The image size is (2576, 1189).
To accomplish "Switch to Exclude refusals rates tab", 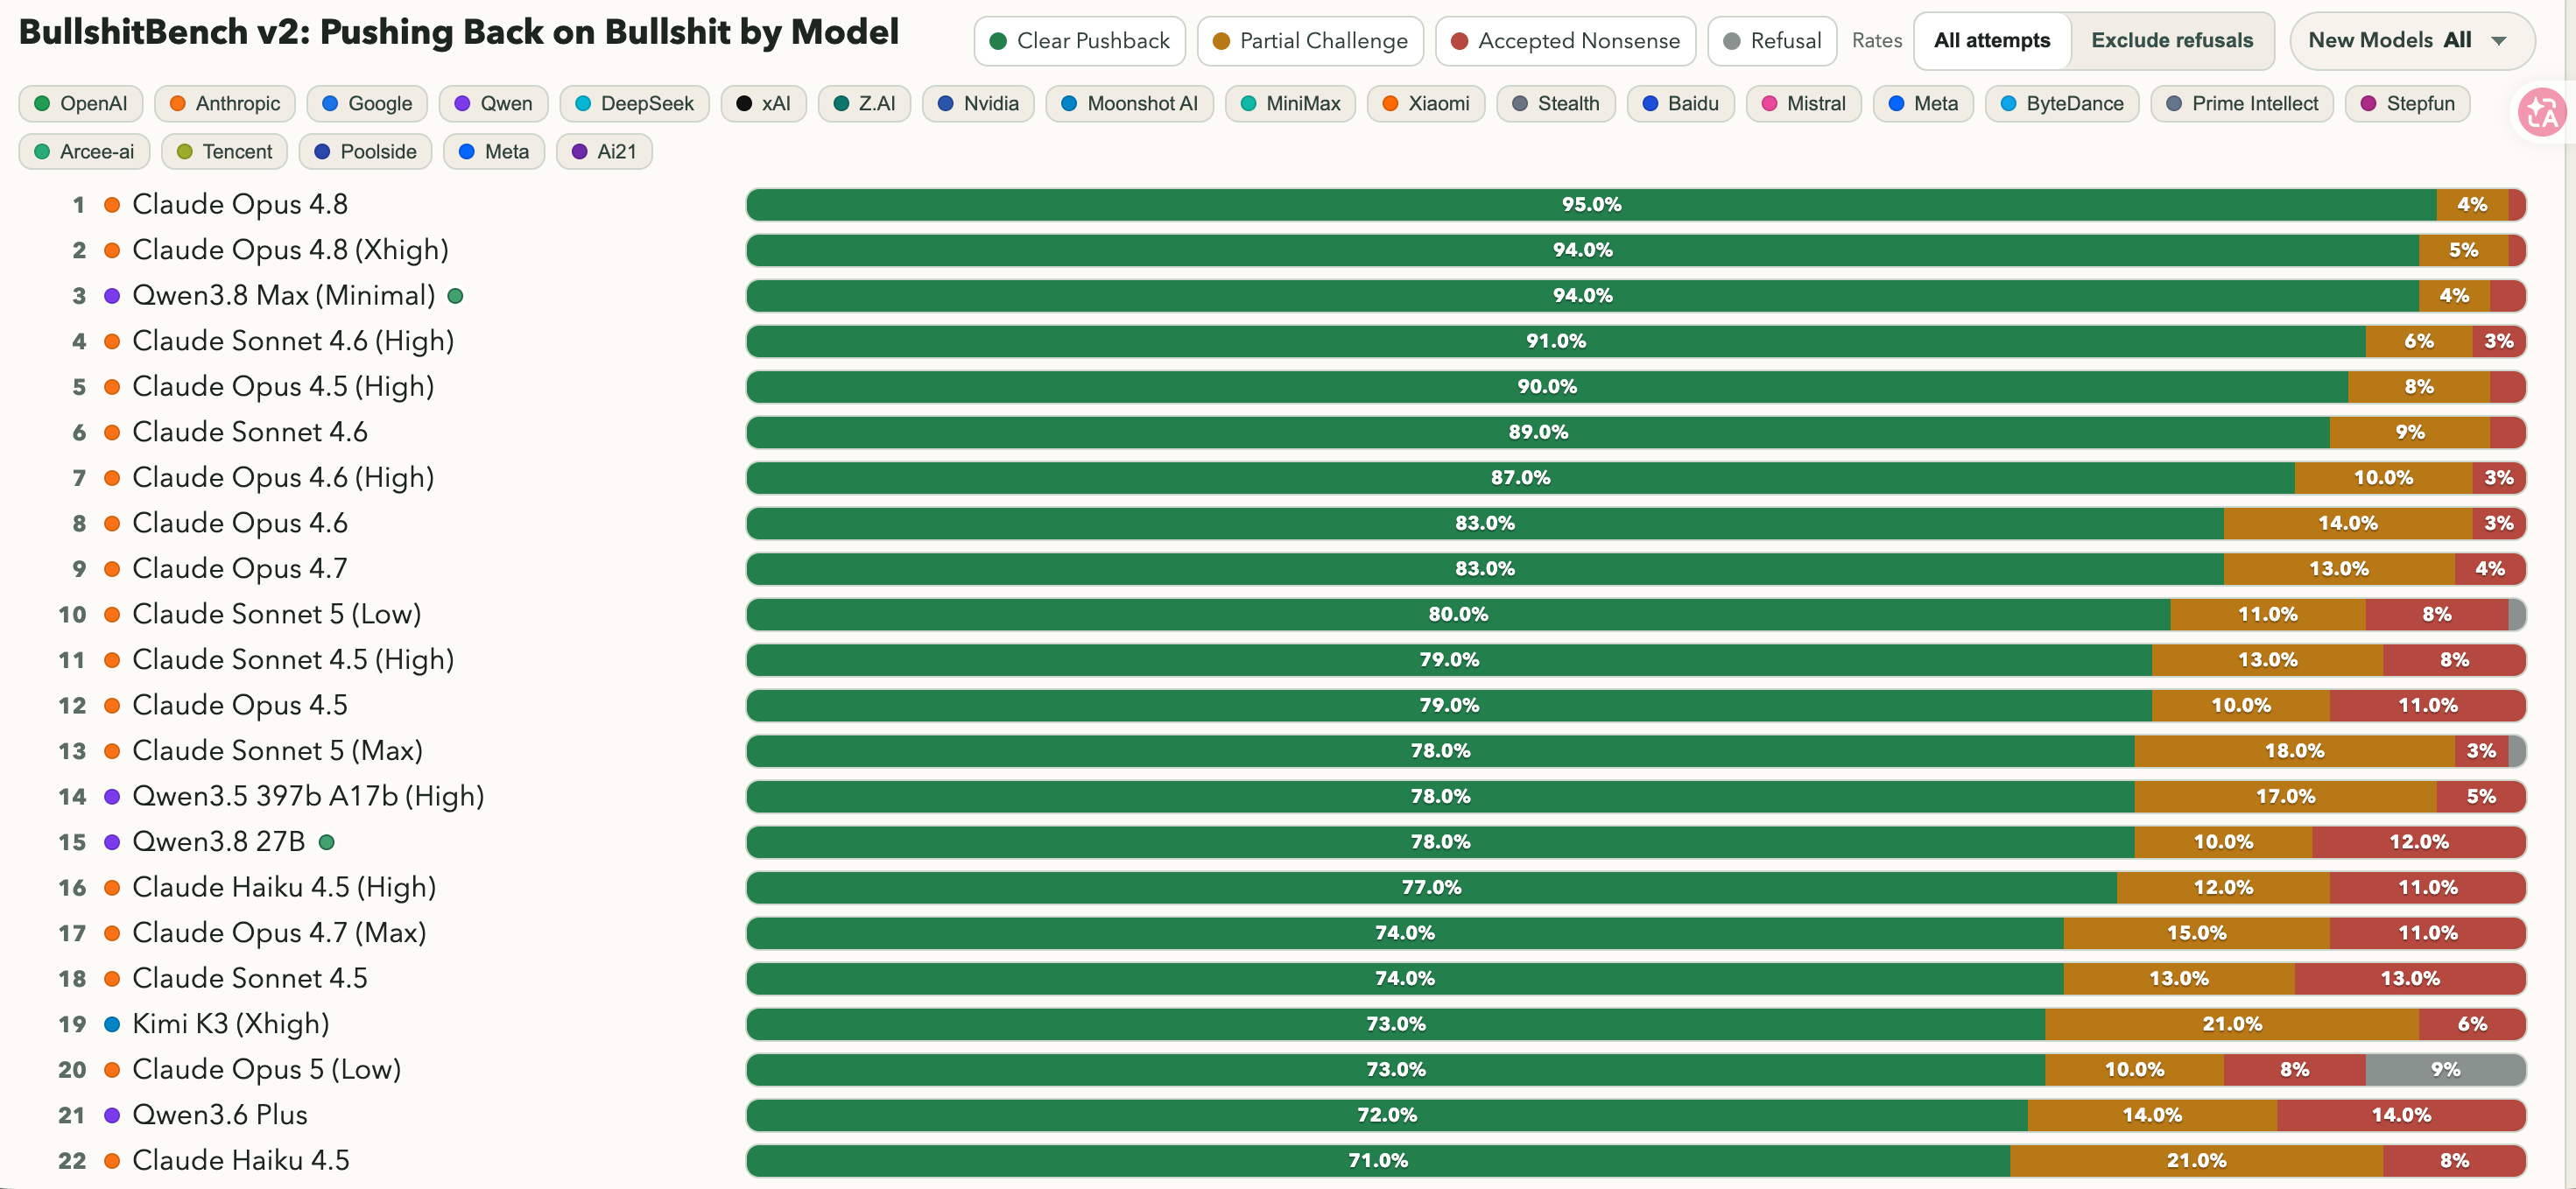I will (x=2172, y=41).
